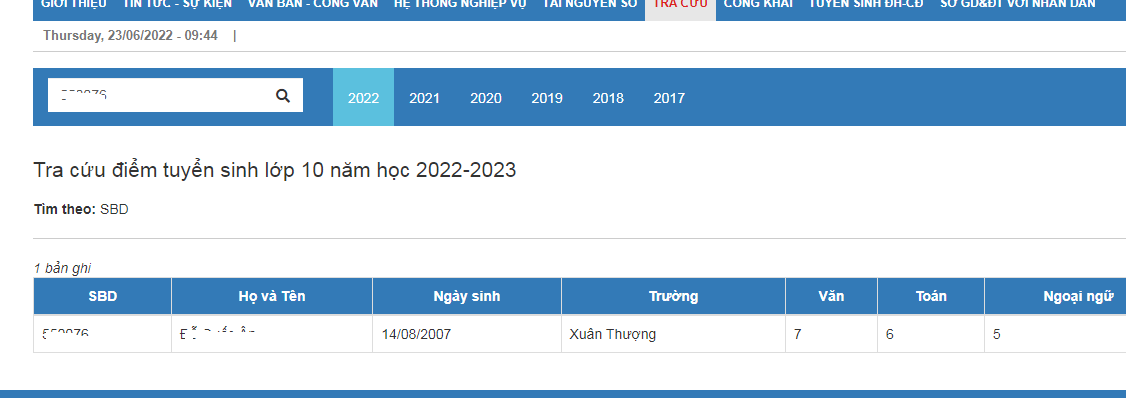Click the Thursday 23/06/2022 date text
Screen dimensions: 1126x398
coord(130,35)
